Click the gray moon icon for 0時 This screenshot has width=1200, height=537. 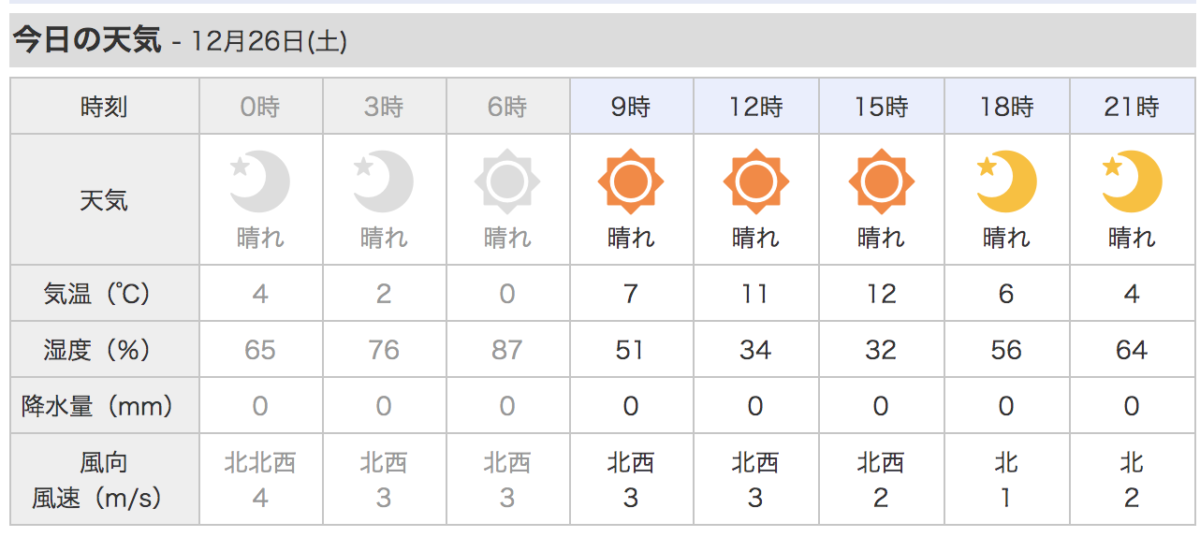point(260,182)
